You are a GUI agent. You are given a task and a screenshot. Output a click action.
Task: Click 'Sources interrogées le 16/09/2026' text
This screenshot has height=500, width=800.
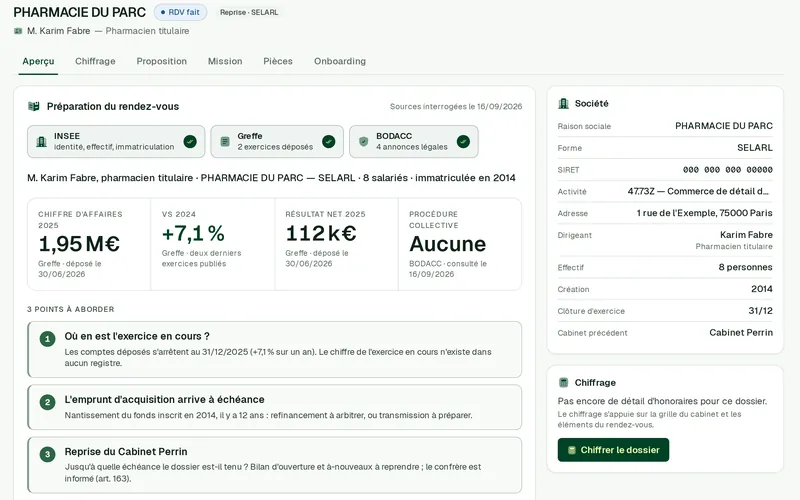pos(456,107)
